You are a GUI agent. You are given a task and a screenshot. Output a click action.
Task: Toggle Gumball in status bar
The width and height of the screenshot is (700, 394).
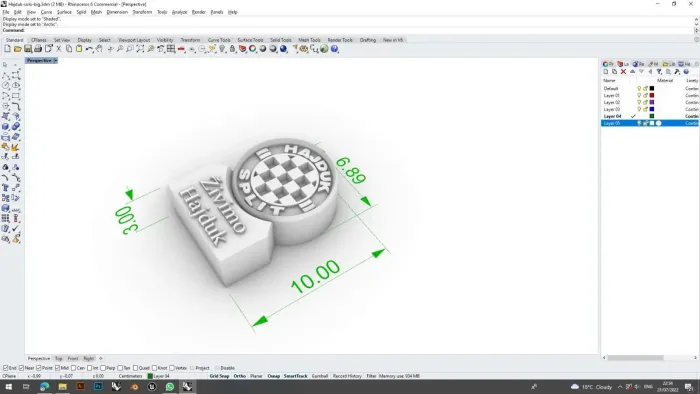pyautogui.click(x=320, y=376)
